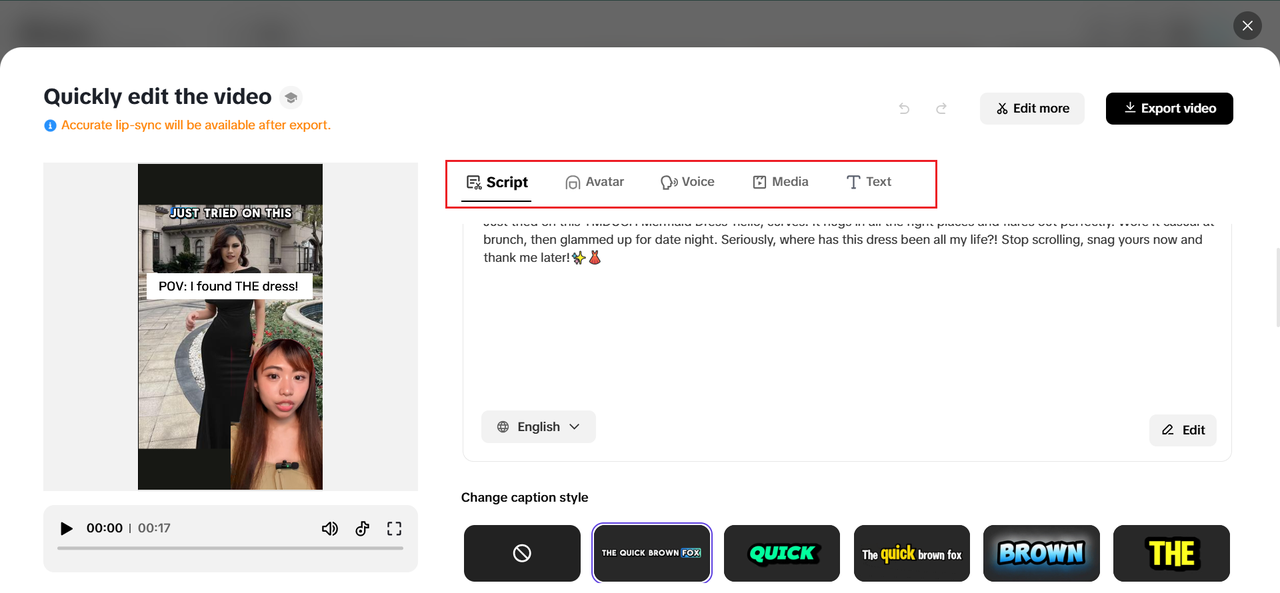Switch to the Voice tab
The image size is (1280, 593).
coord(687,182)
